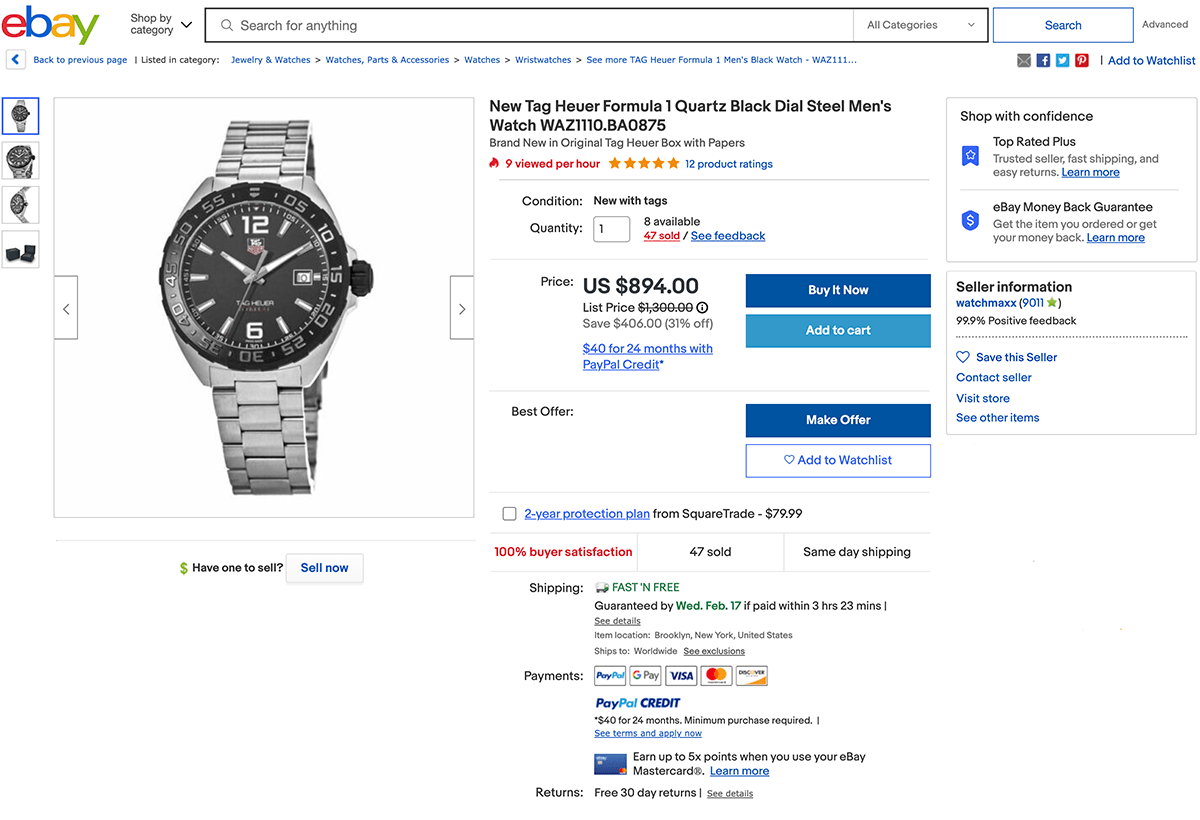1200x820 pixels.
Task: Pin this listing via the Pinterest icon
Action: click(x=1081, y=60)
